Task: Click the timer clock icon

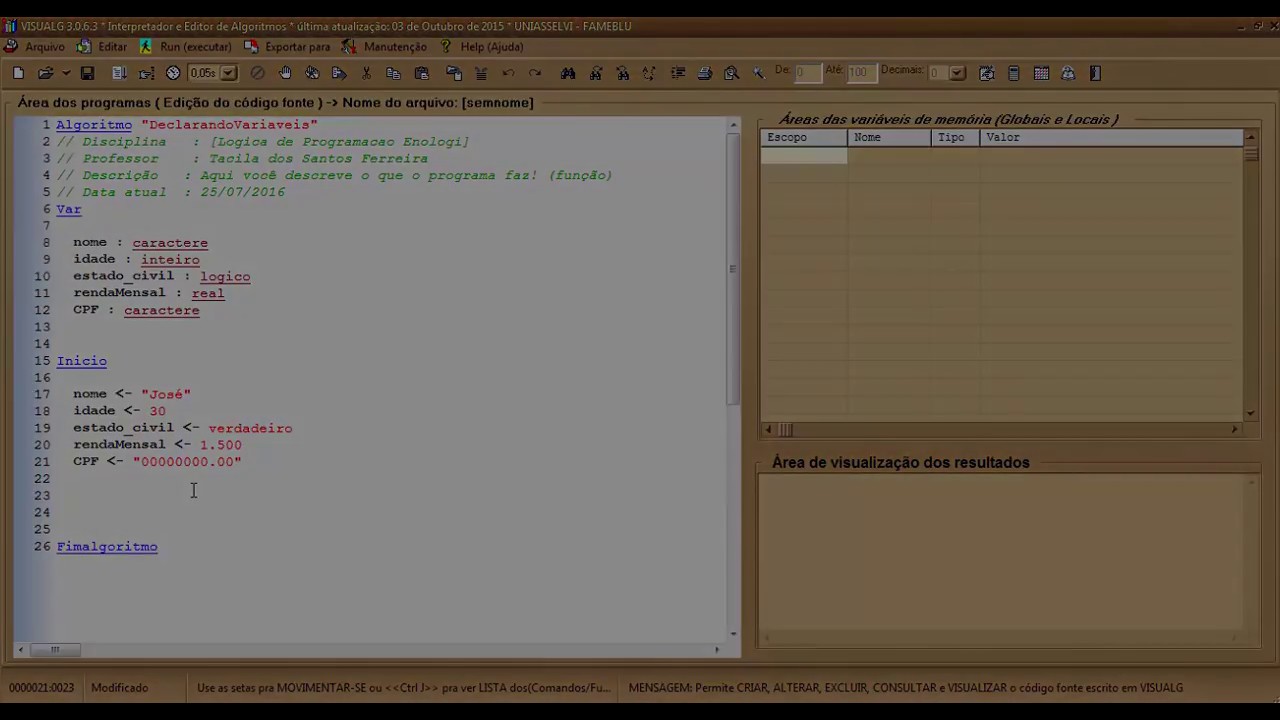Action: tap(173, 73)
